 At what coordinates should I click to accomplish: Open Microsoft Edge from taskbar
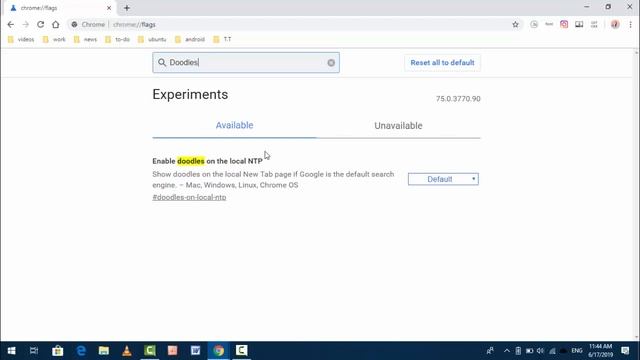[x=81, y=351]
